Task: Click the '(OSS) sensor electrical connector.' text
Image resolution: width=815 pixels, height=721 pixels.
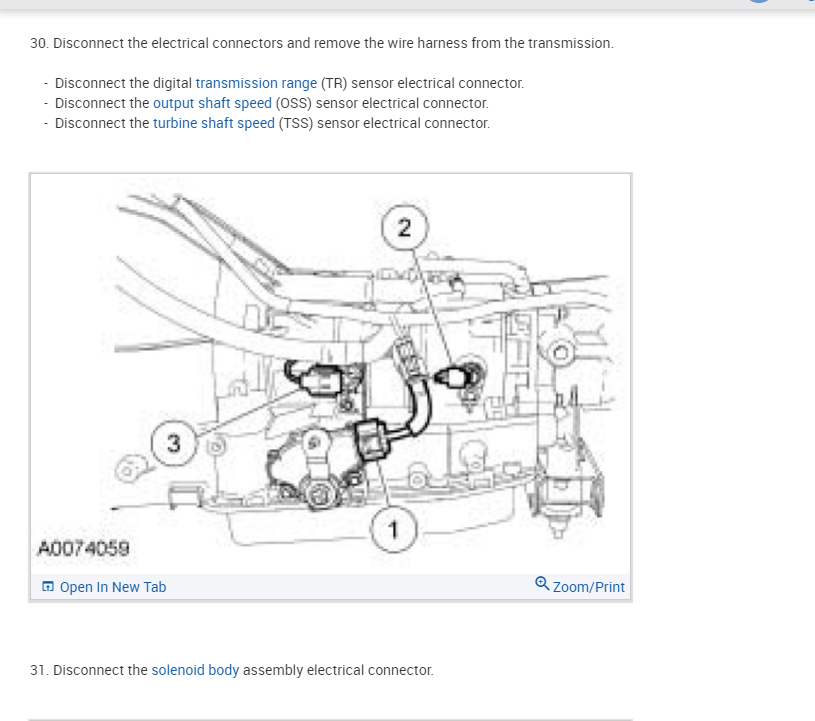Action: 382,103
